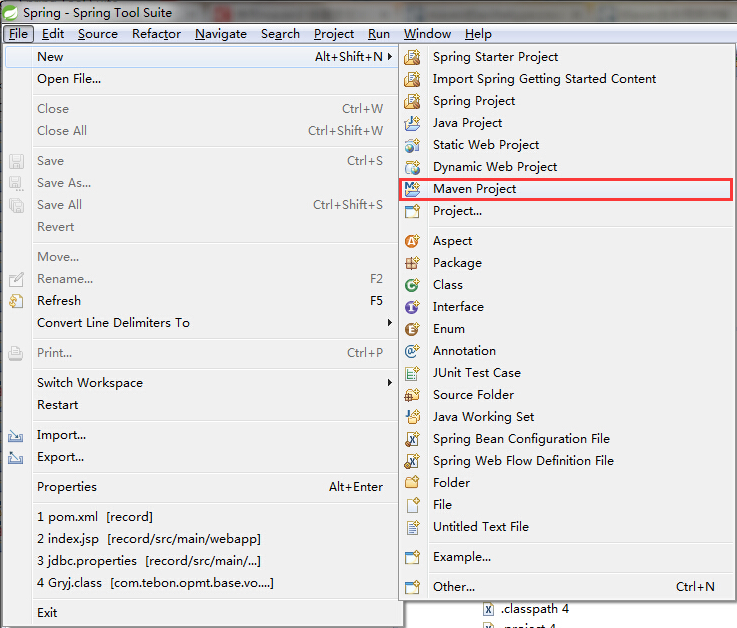Click the Spring Web Flow Definition File icon
737x628 pixels.
[x=412, y=461]
